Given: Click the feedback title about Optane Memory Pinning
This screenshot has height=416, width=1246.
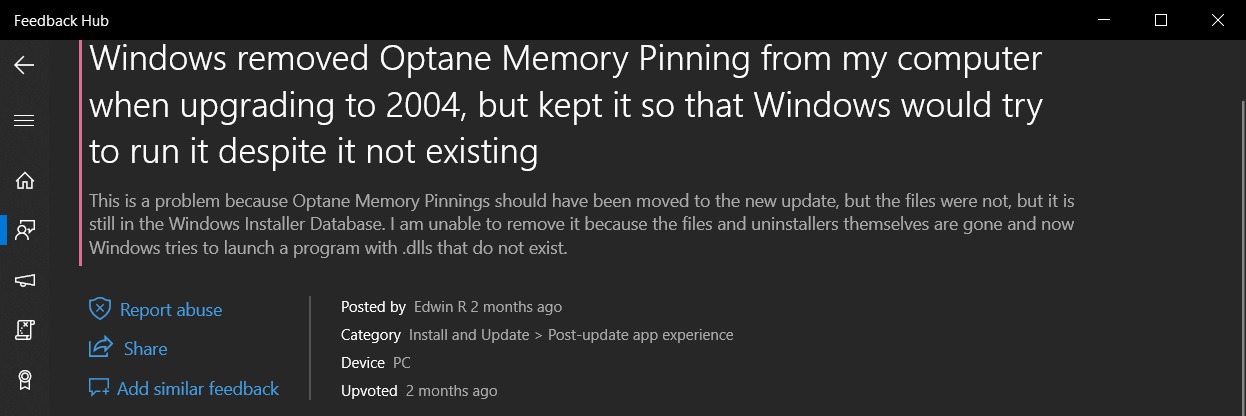Looking at the screenshot, I should click(566, 105).
